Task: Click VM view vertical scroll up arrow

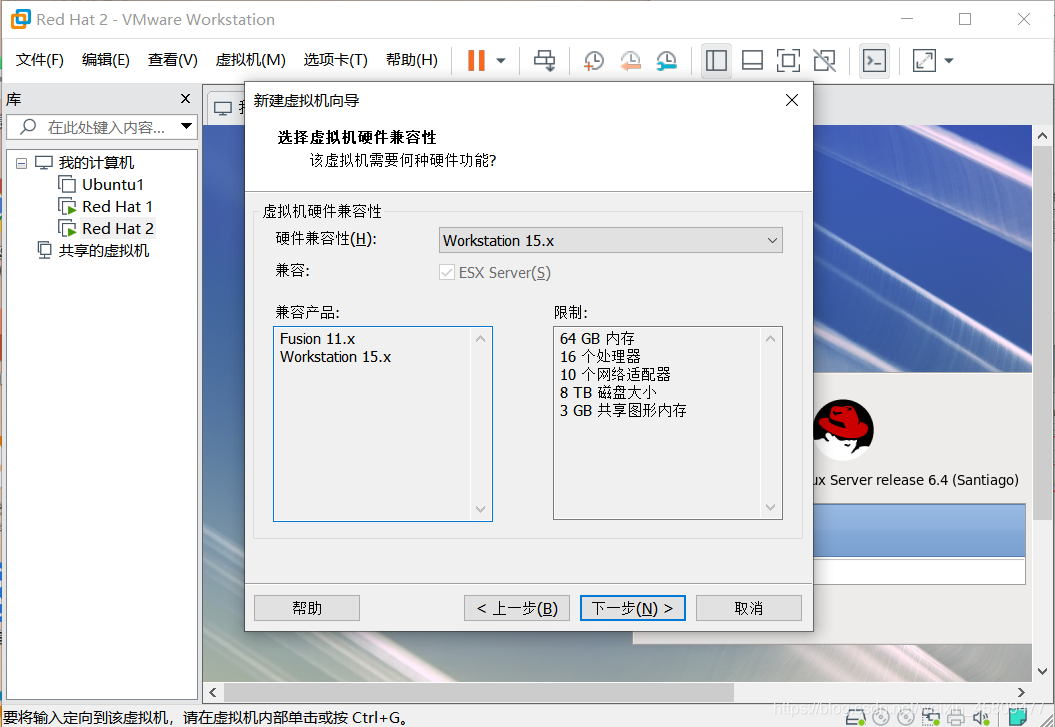Action: [x=1042, y=135]
